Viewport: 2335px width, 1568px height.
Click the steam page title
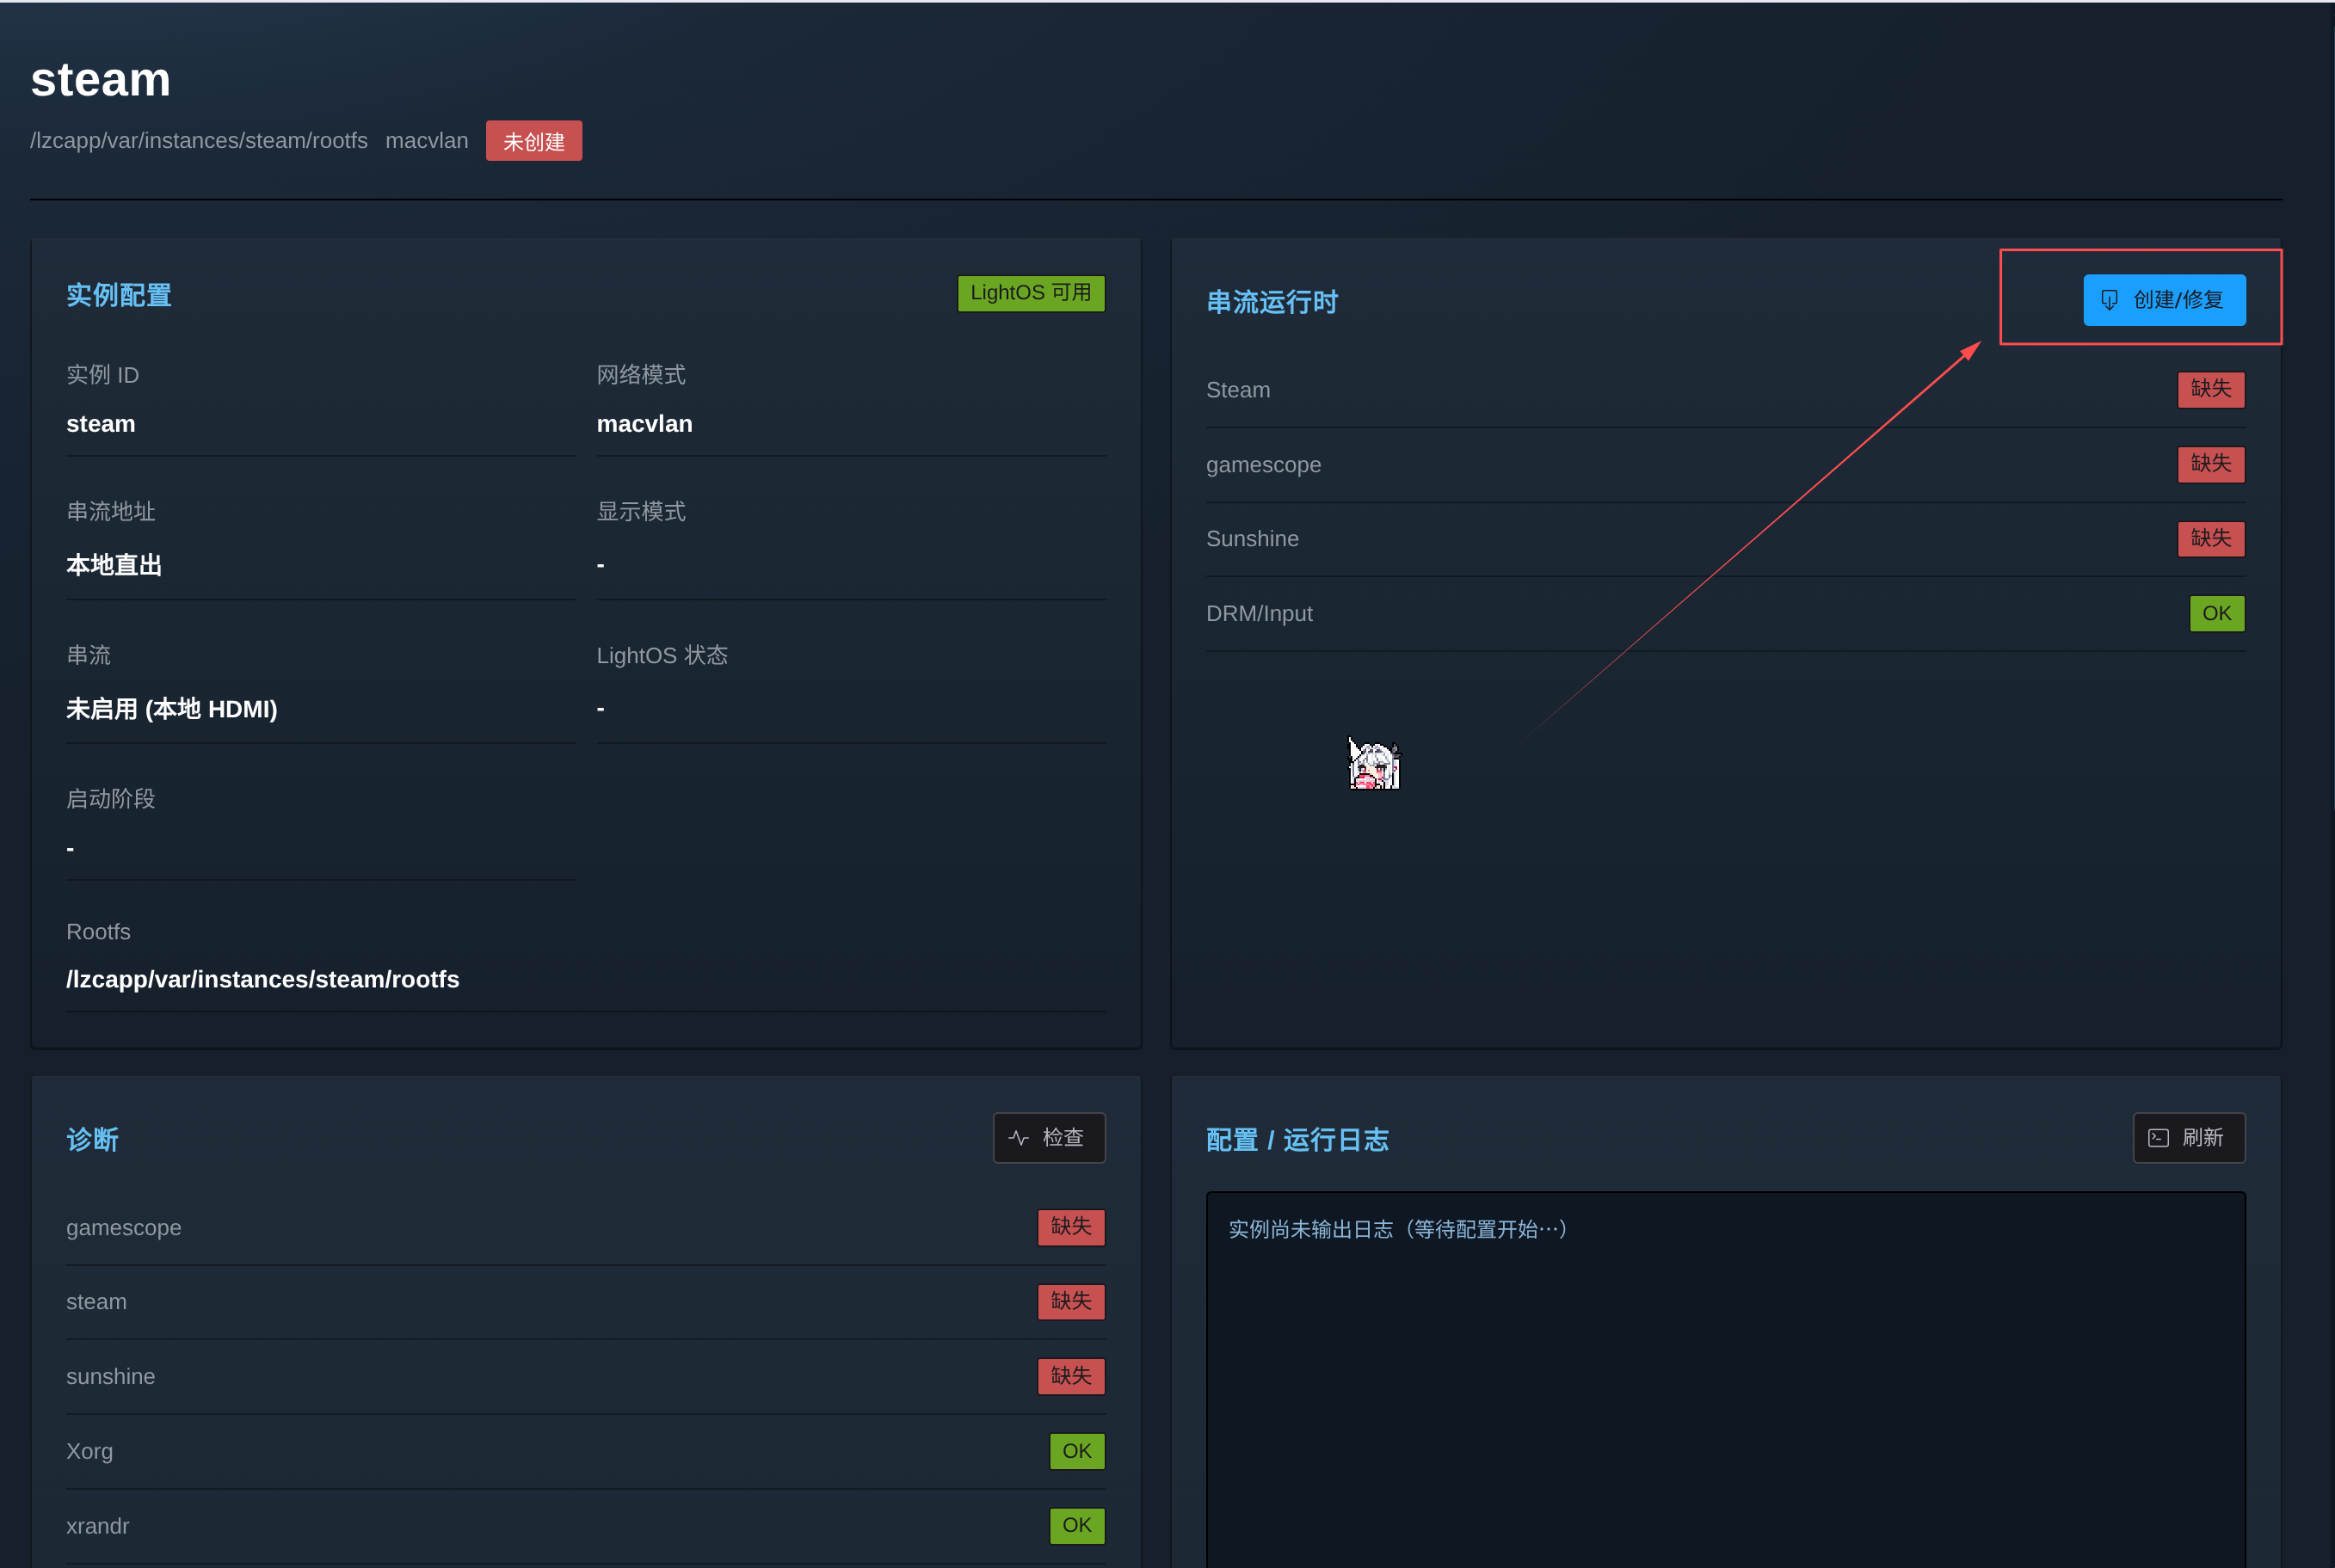pyautogui.click(x=101, y=79)
